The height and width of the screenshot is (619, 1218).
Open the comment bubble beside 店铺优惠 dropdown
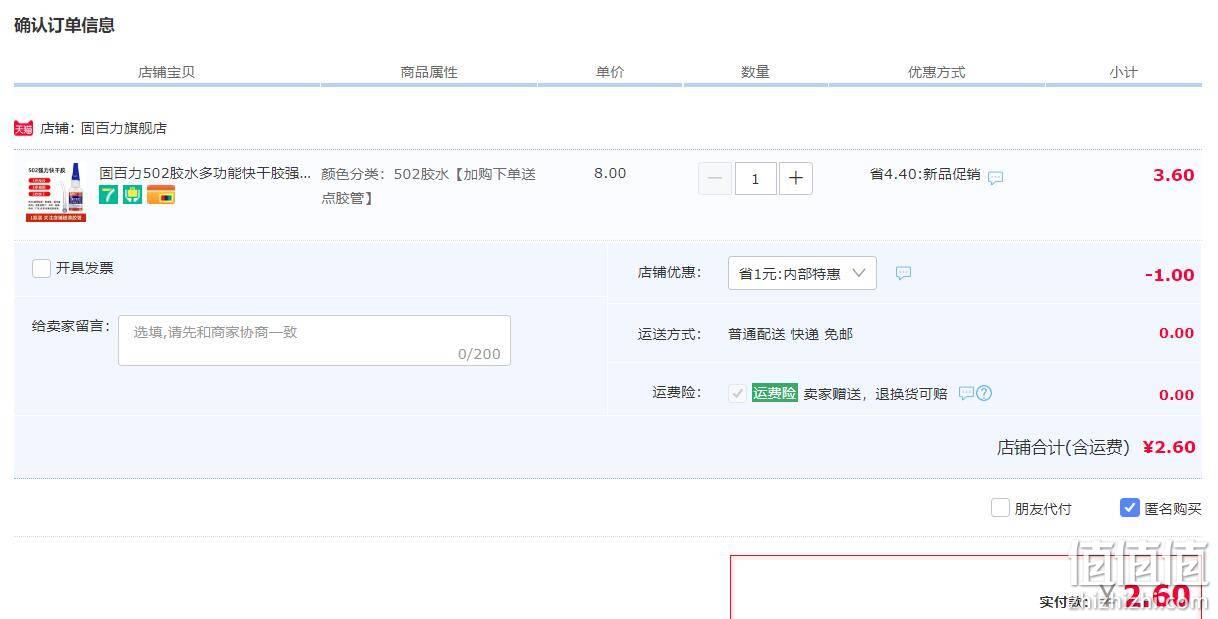(903, 273)
